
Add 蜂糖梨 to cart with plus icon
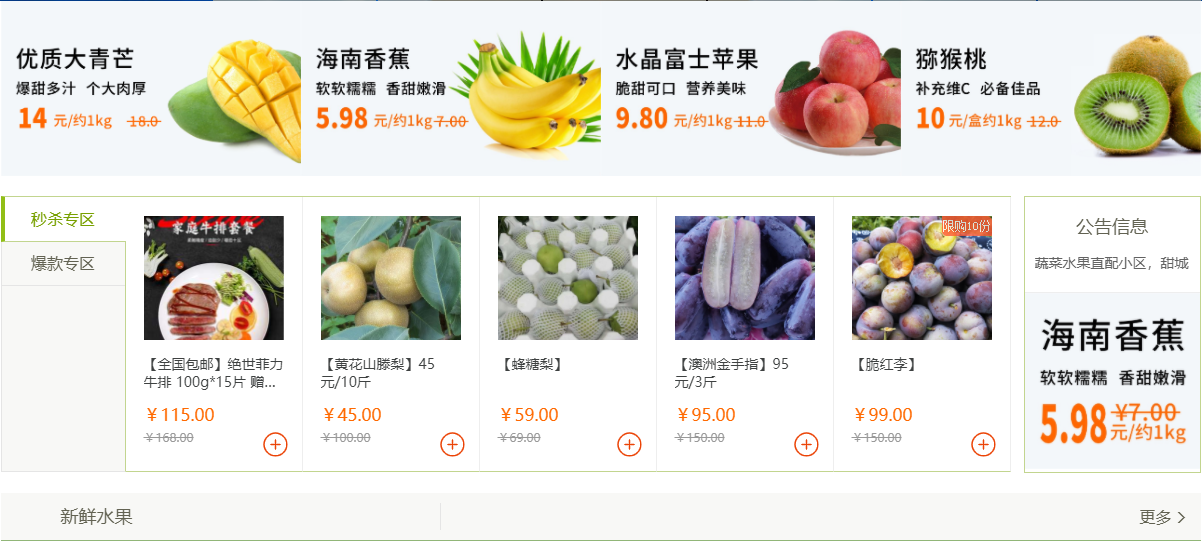(x=630, y=444)
